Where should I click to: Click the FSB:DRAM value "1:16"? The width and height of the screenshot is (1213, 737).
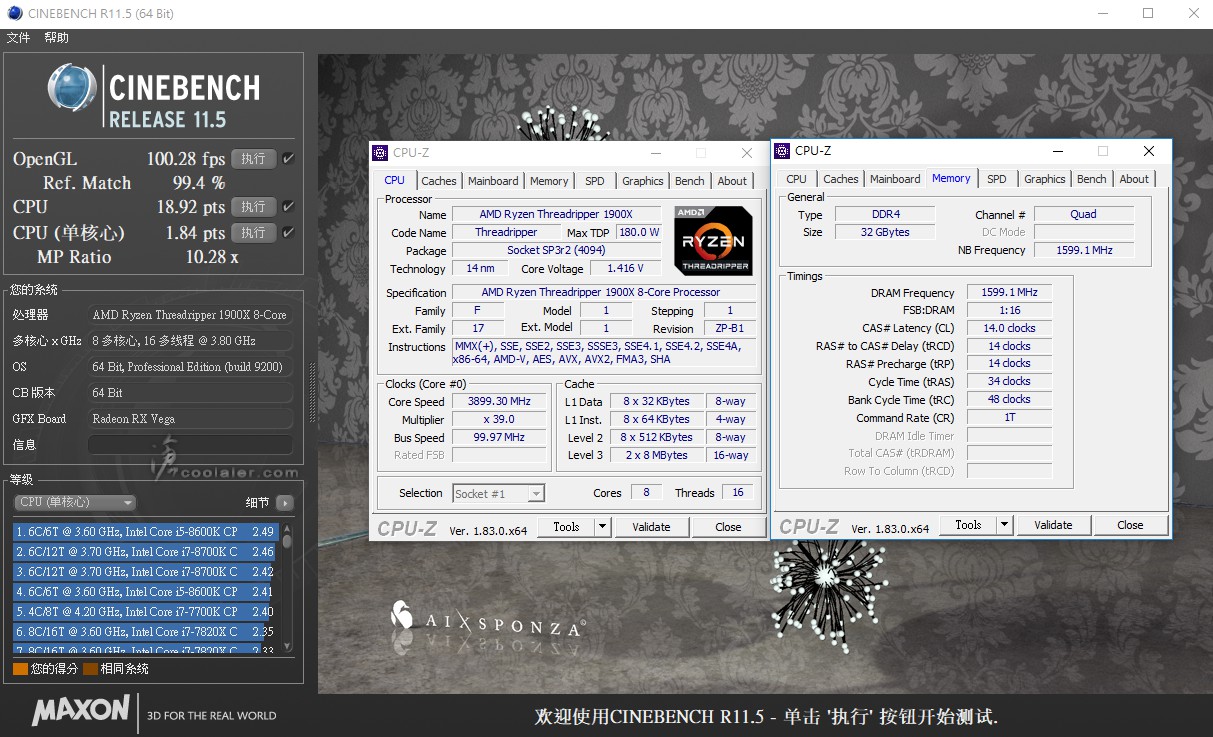(x=1009, y=310)
